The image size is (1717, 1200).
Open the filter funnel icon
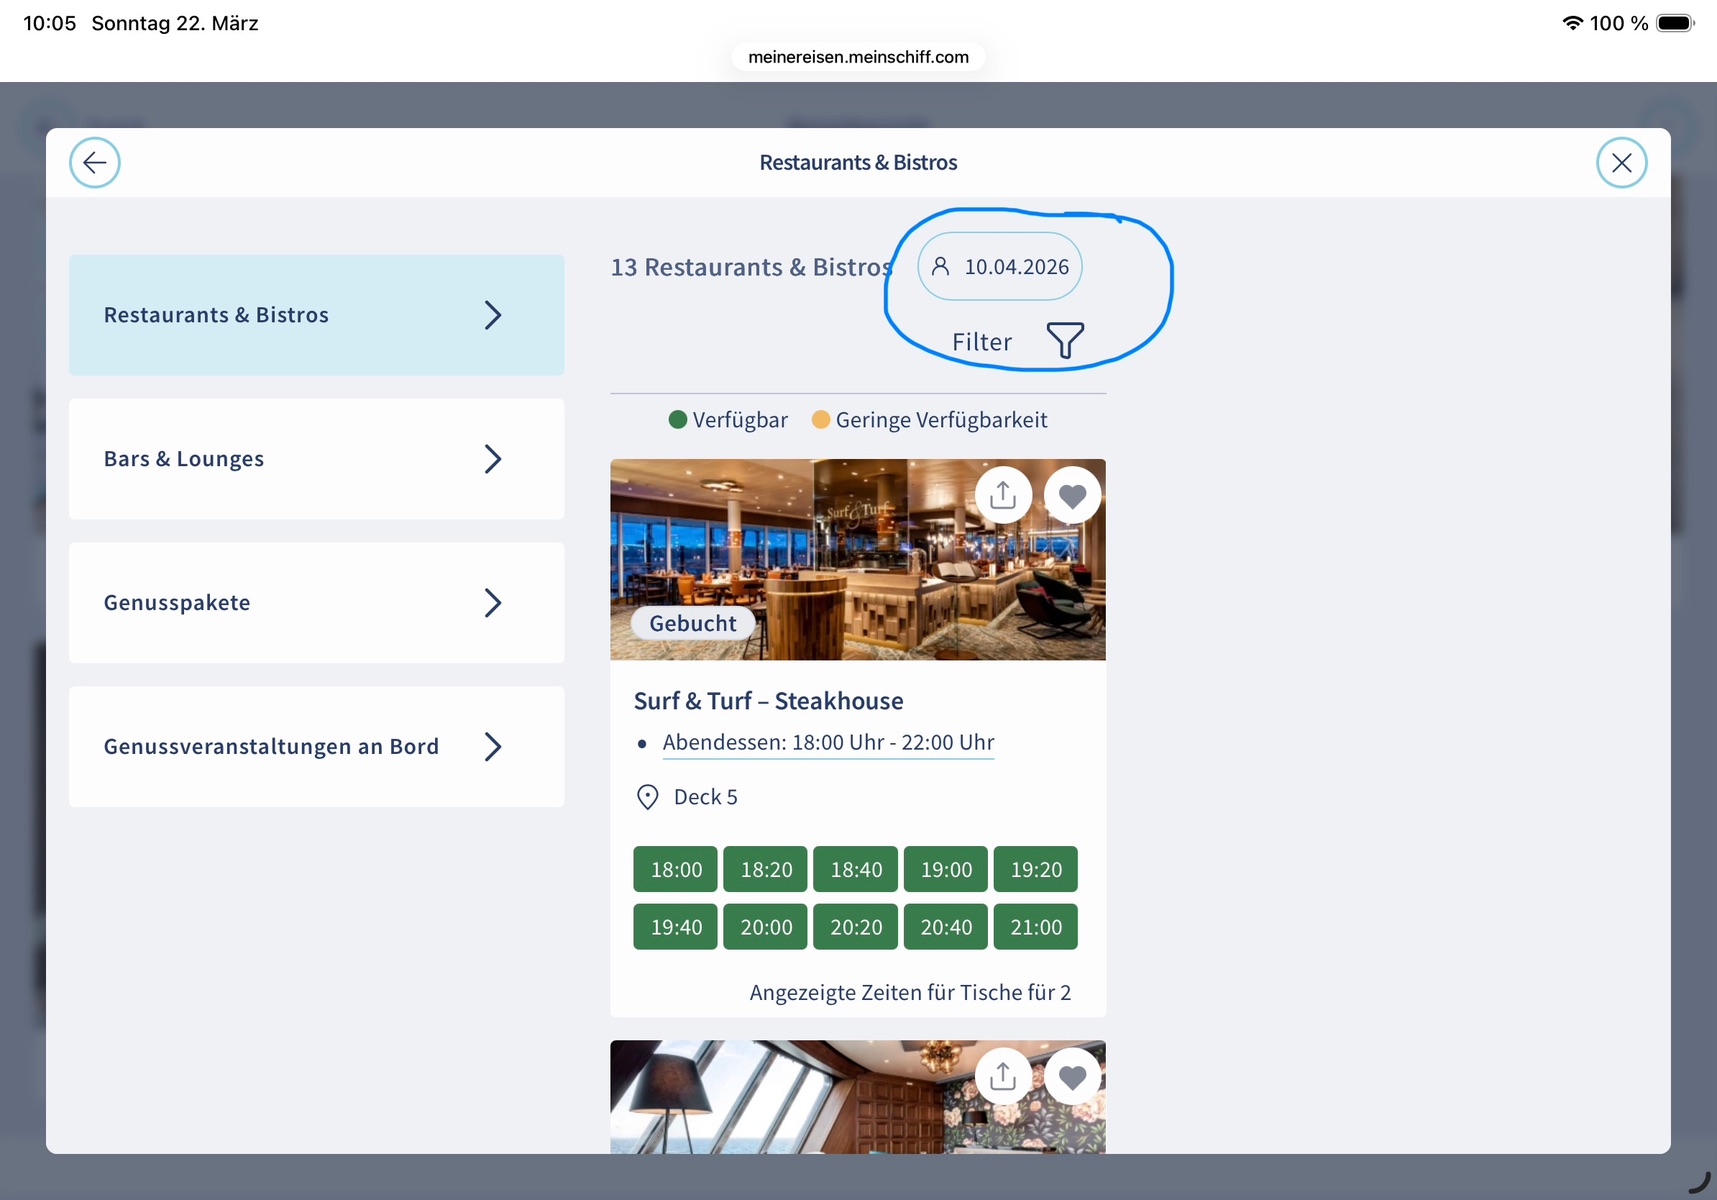[1065, 341]
